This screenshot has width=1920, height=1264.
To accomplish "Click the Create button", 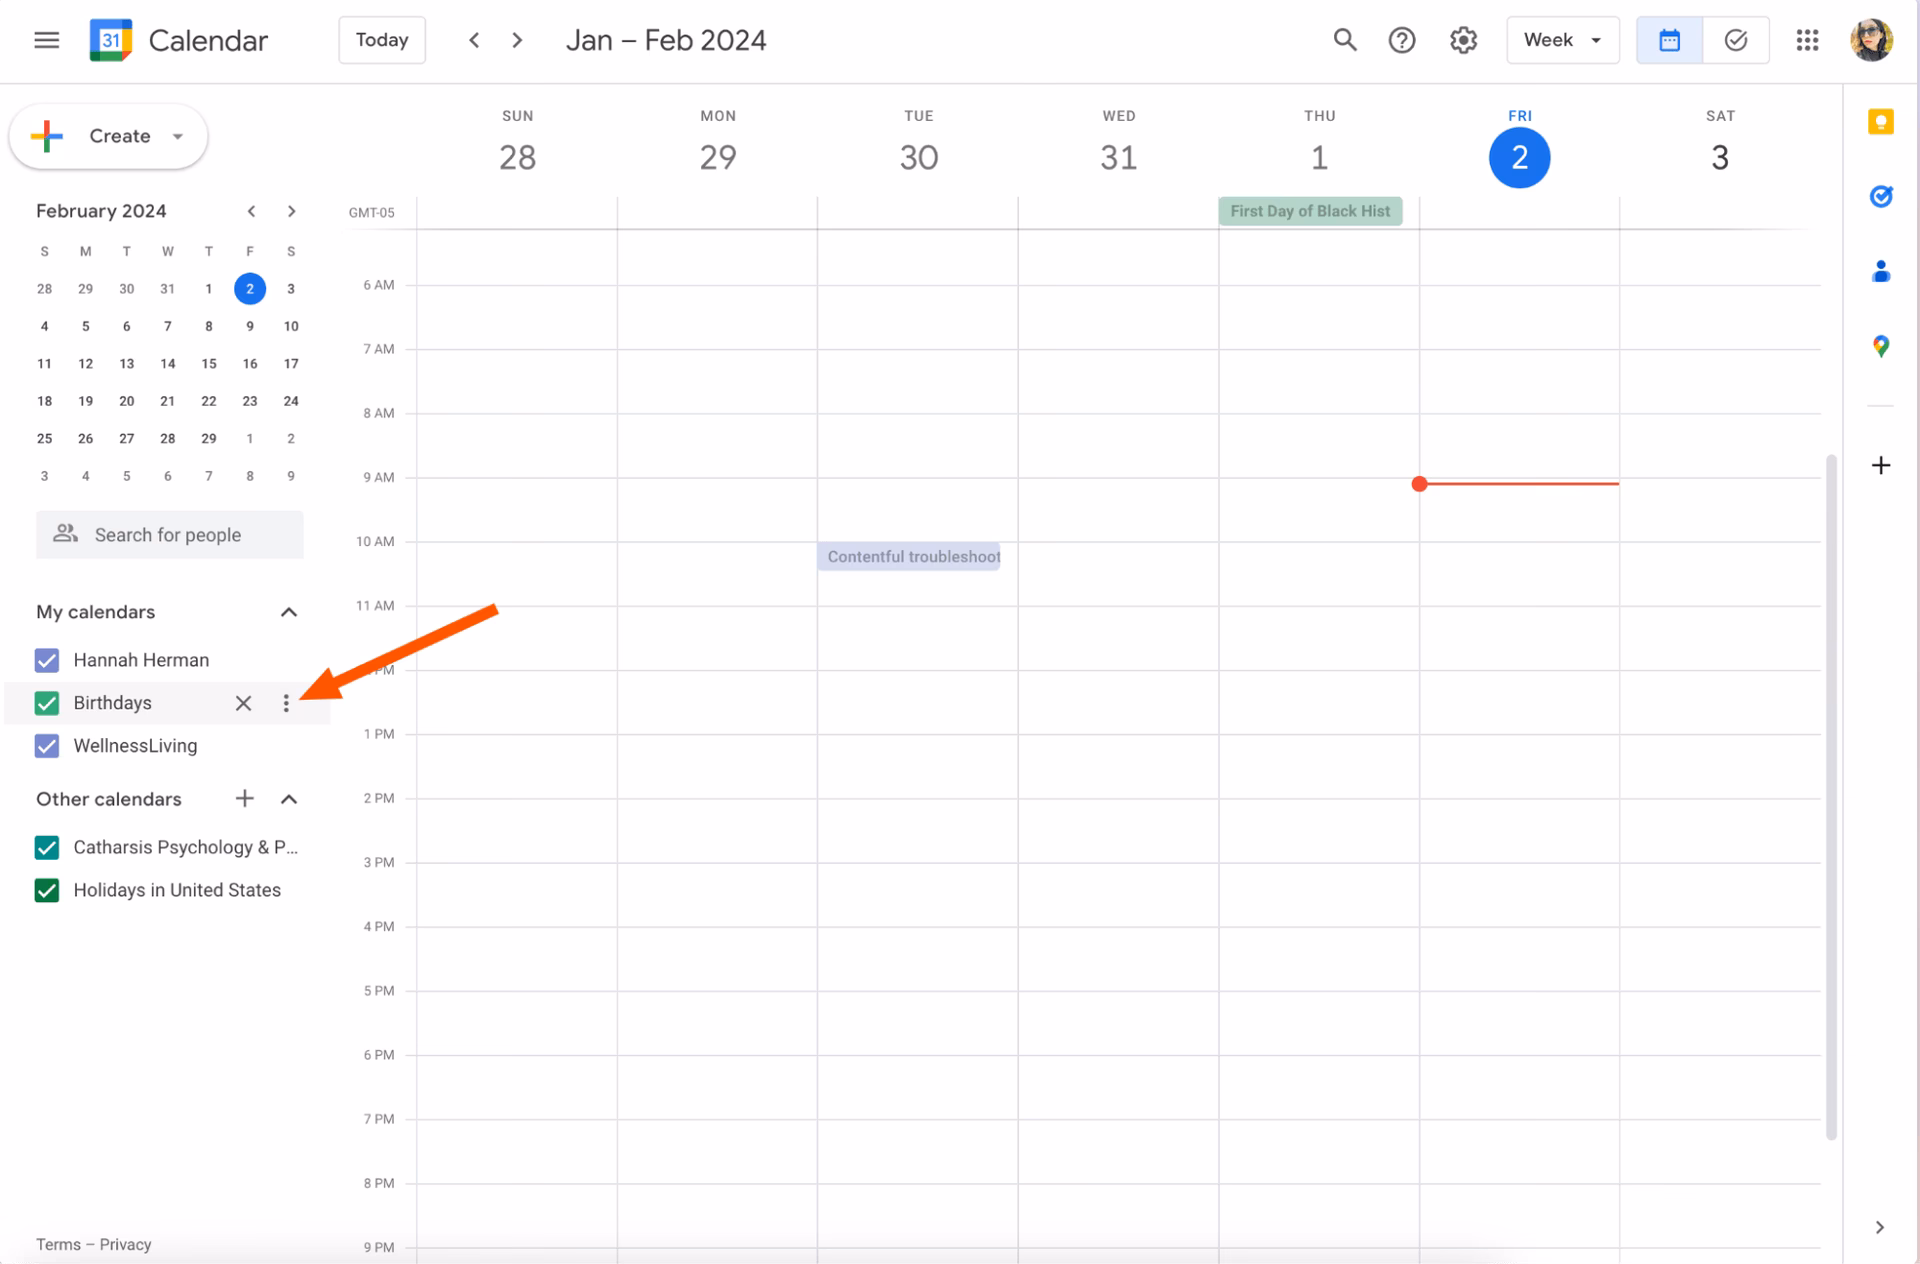I will click(108, 136).
